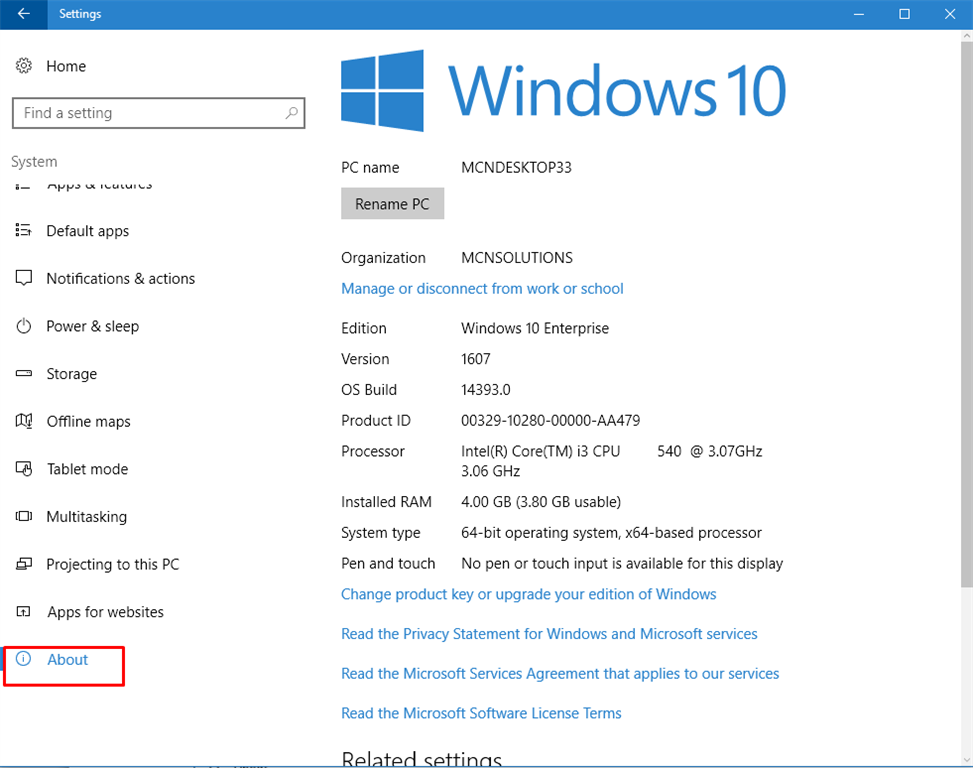Click the scrollbar up arrow

(966, 35)
